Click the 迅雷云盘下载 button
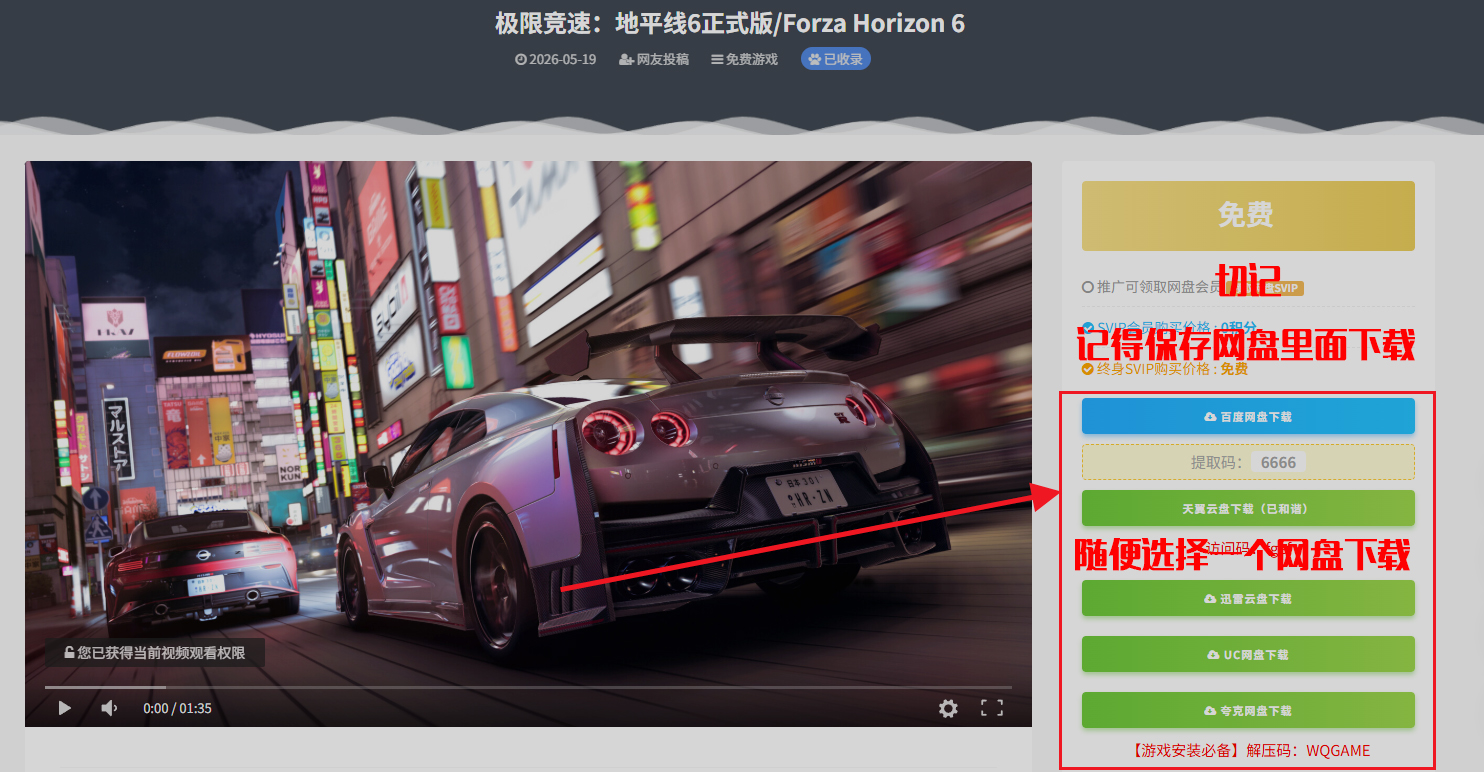The height and width of the screenshot is (772, 1484). [1248, 598]
